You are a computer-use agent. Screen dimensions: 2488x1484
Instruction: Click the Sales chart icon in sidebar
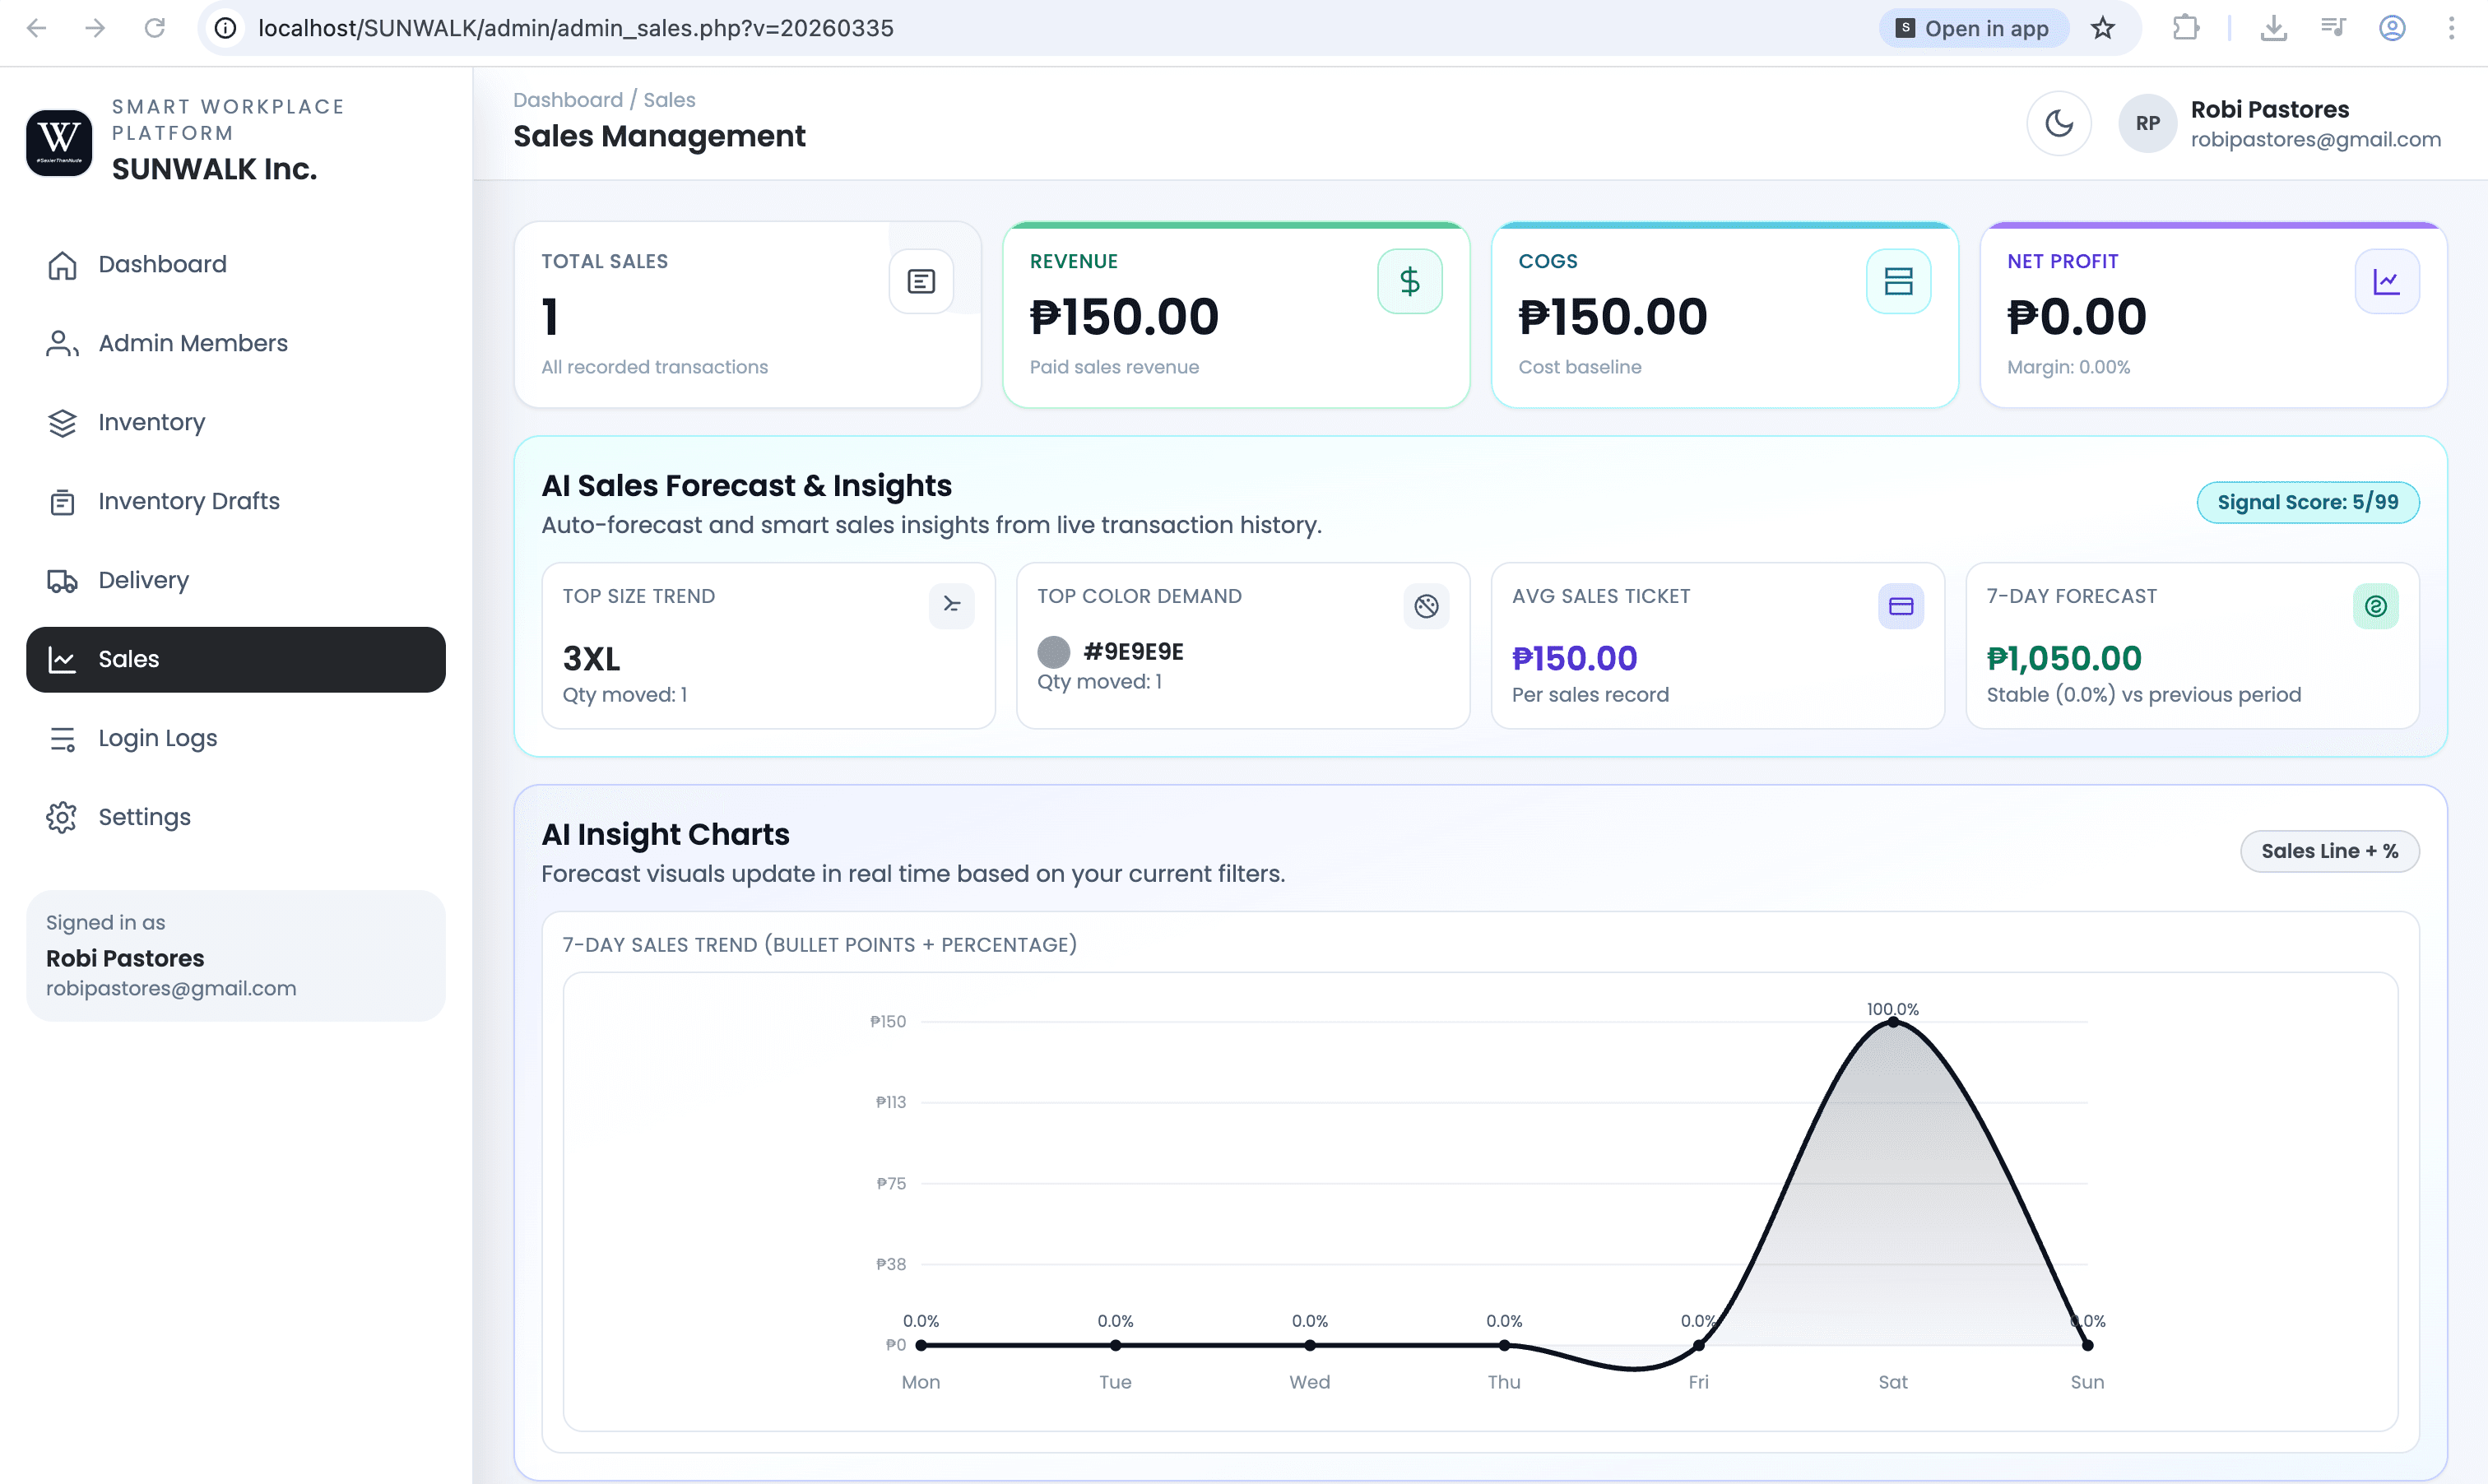tap(62, 660)
